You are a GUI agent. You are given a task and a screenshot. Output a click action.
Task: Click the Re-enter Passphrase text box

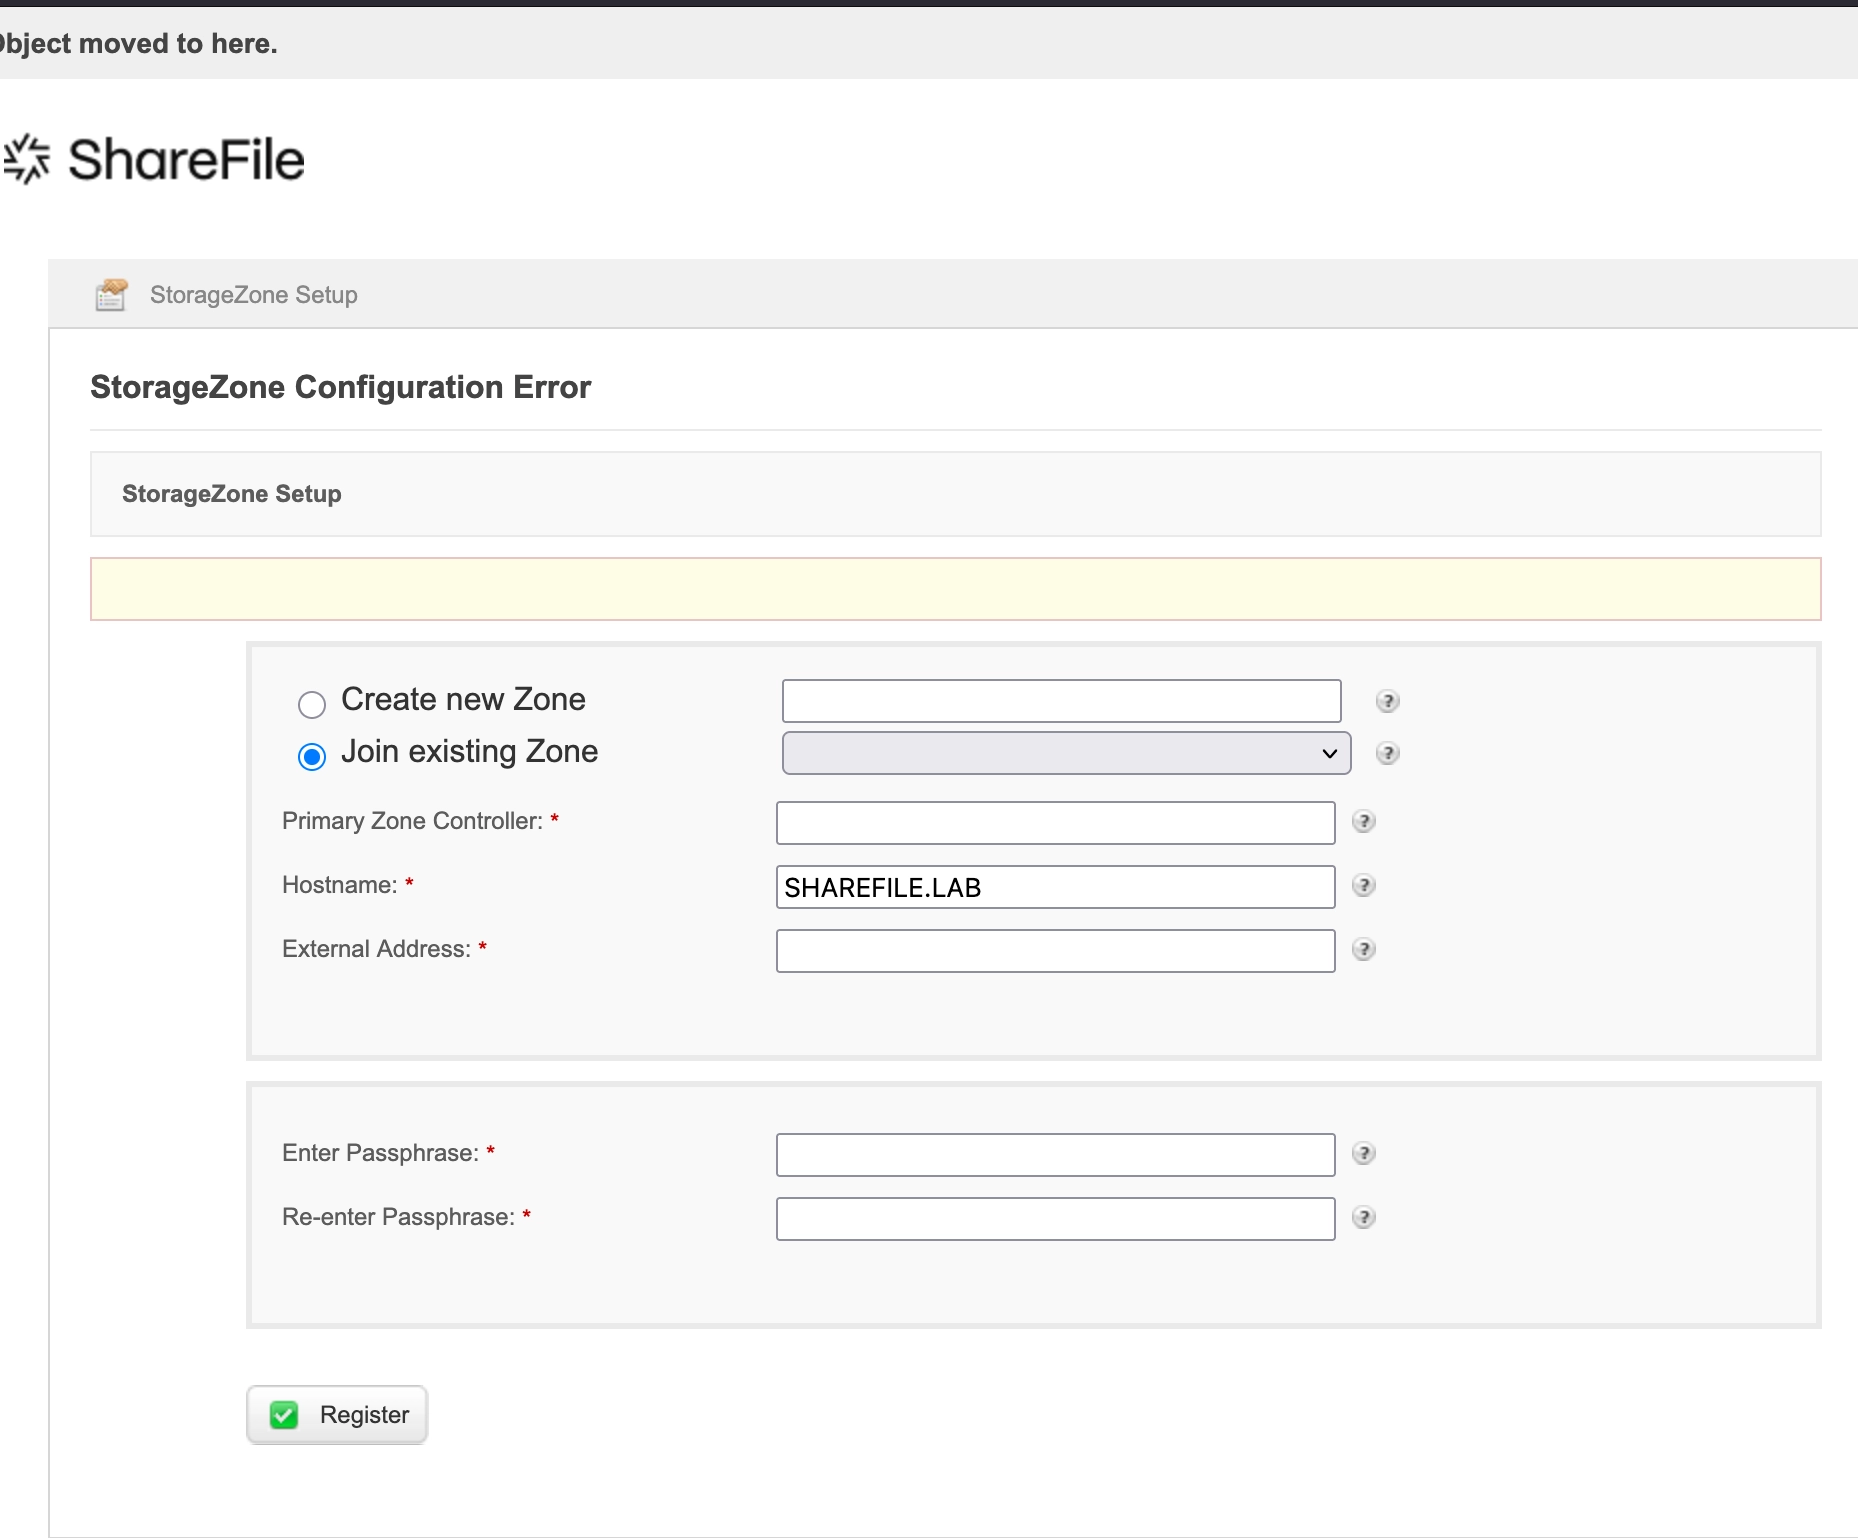tap(1055, 1218)
